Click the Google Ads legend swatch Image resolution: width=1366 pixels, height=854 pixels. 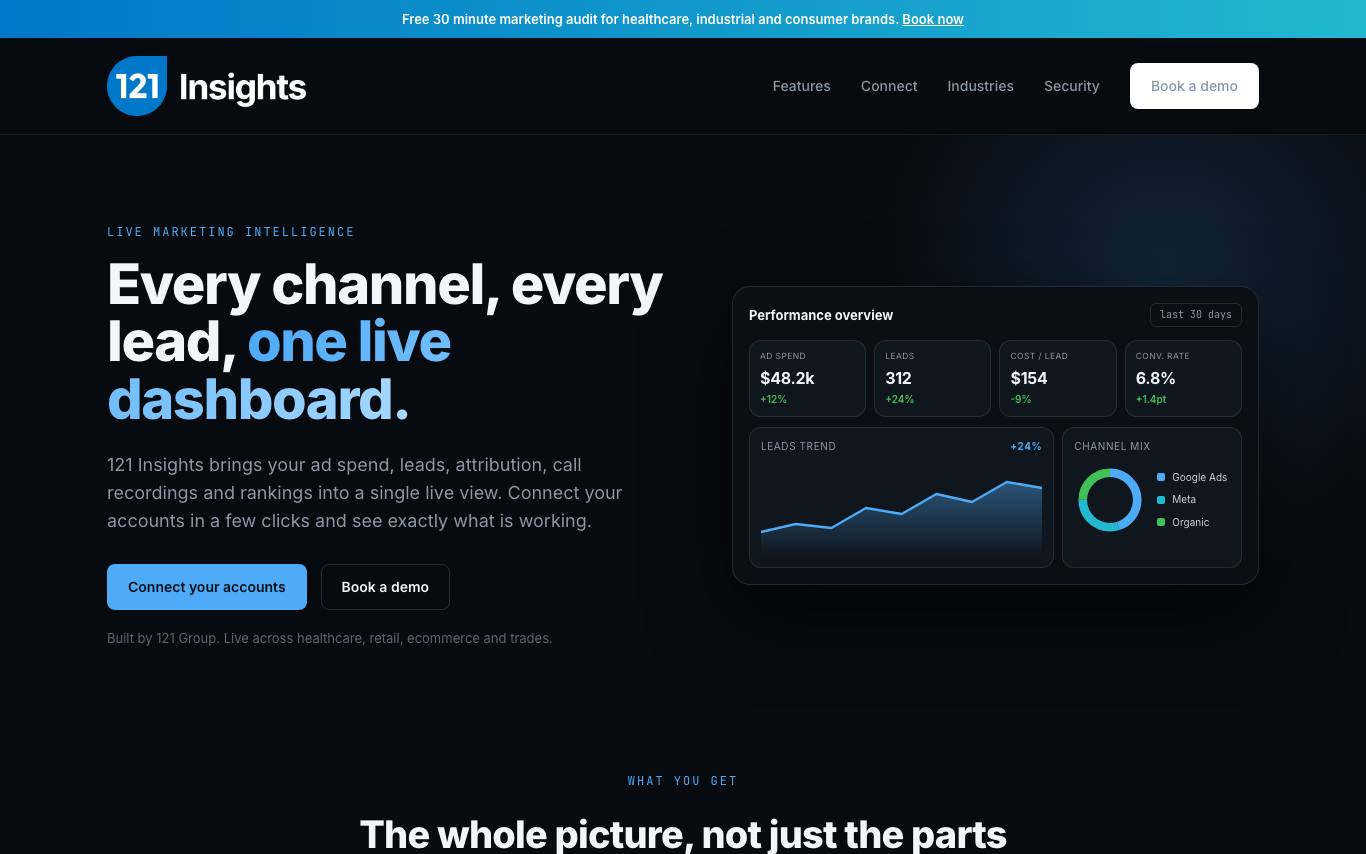coord(1161,477)
